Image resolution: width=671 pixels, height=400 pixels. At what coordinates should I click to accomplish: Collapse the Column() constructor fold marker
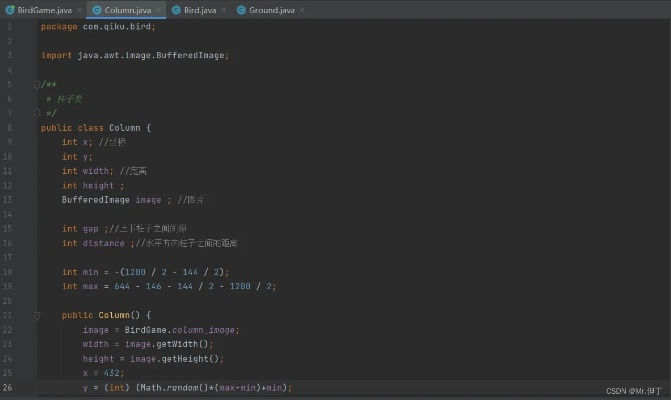tap(37, 315)
